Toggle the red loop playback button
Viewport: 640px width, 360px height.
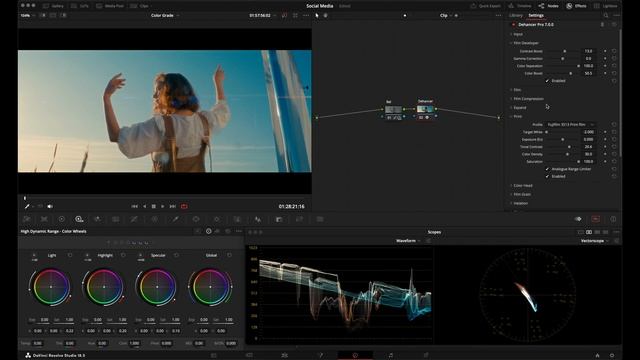pyautogui.click(x=184, y=207)
